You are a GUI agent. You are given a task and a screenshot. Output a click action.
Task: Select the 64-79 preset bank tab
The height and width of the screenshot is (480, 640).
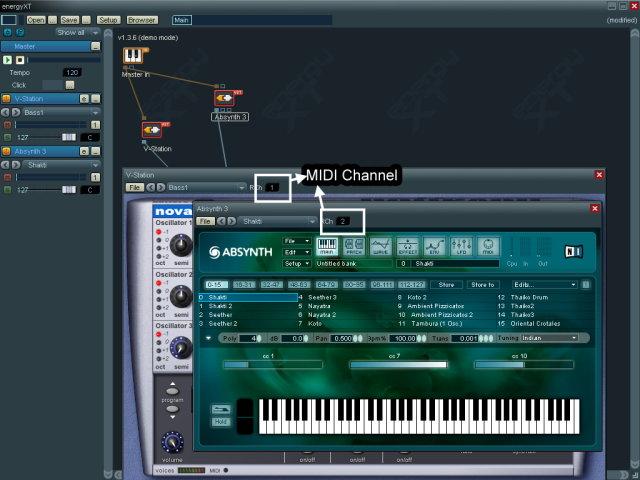tap(327, 284)
